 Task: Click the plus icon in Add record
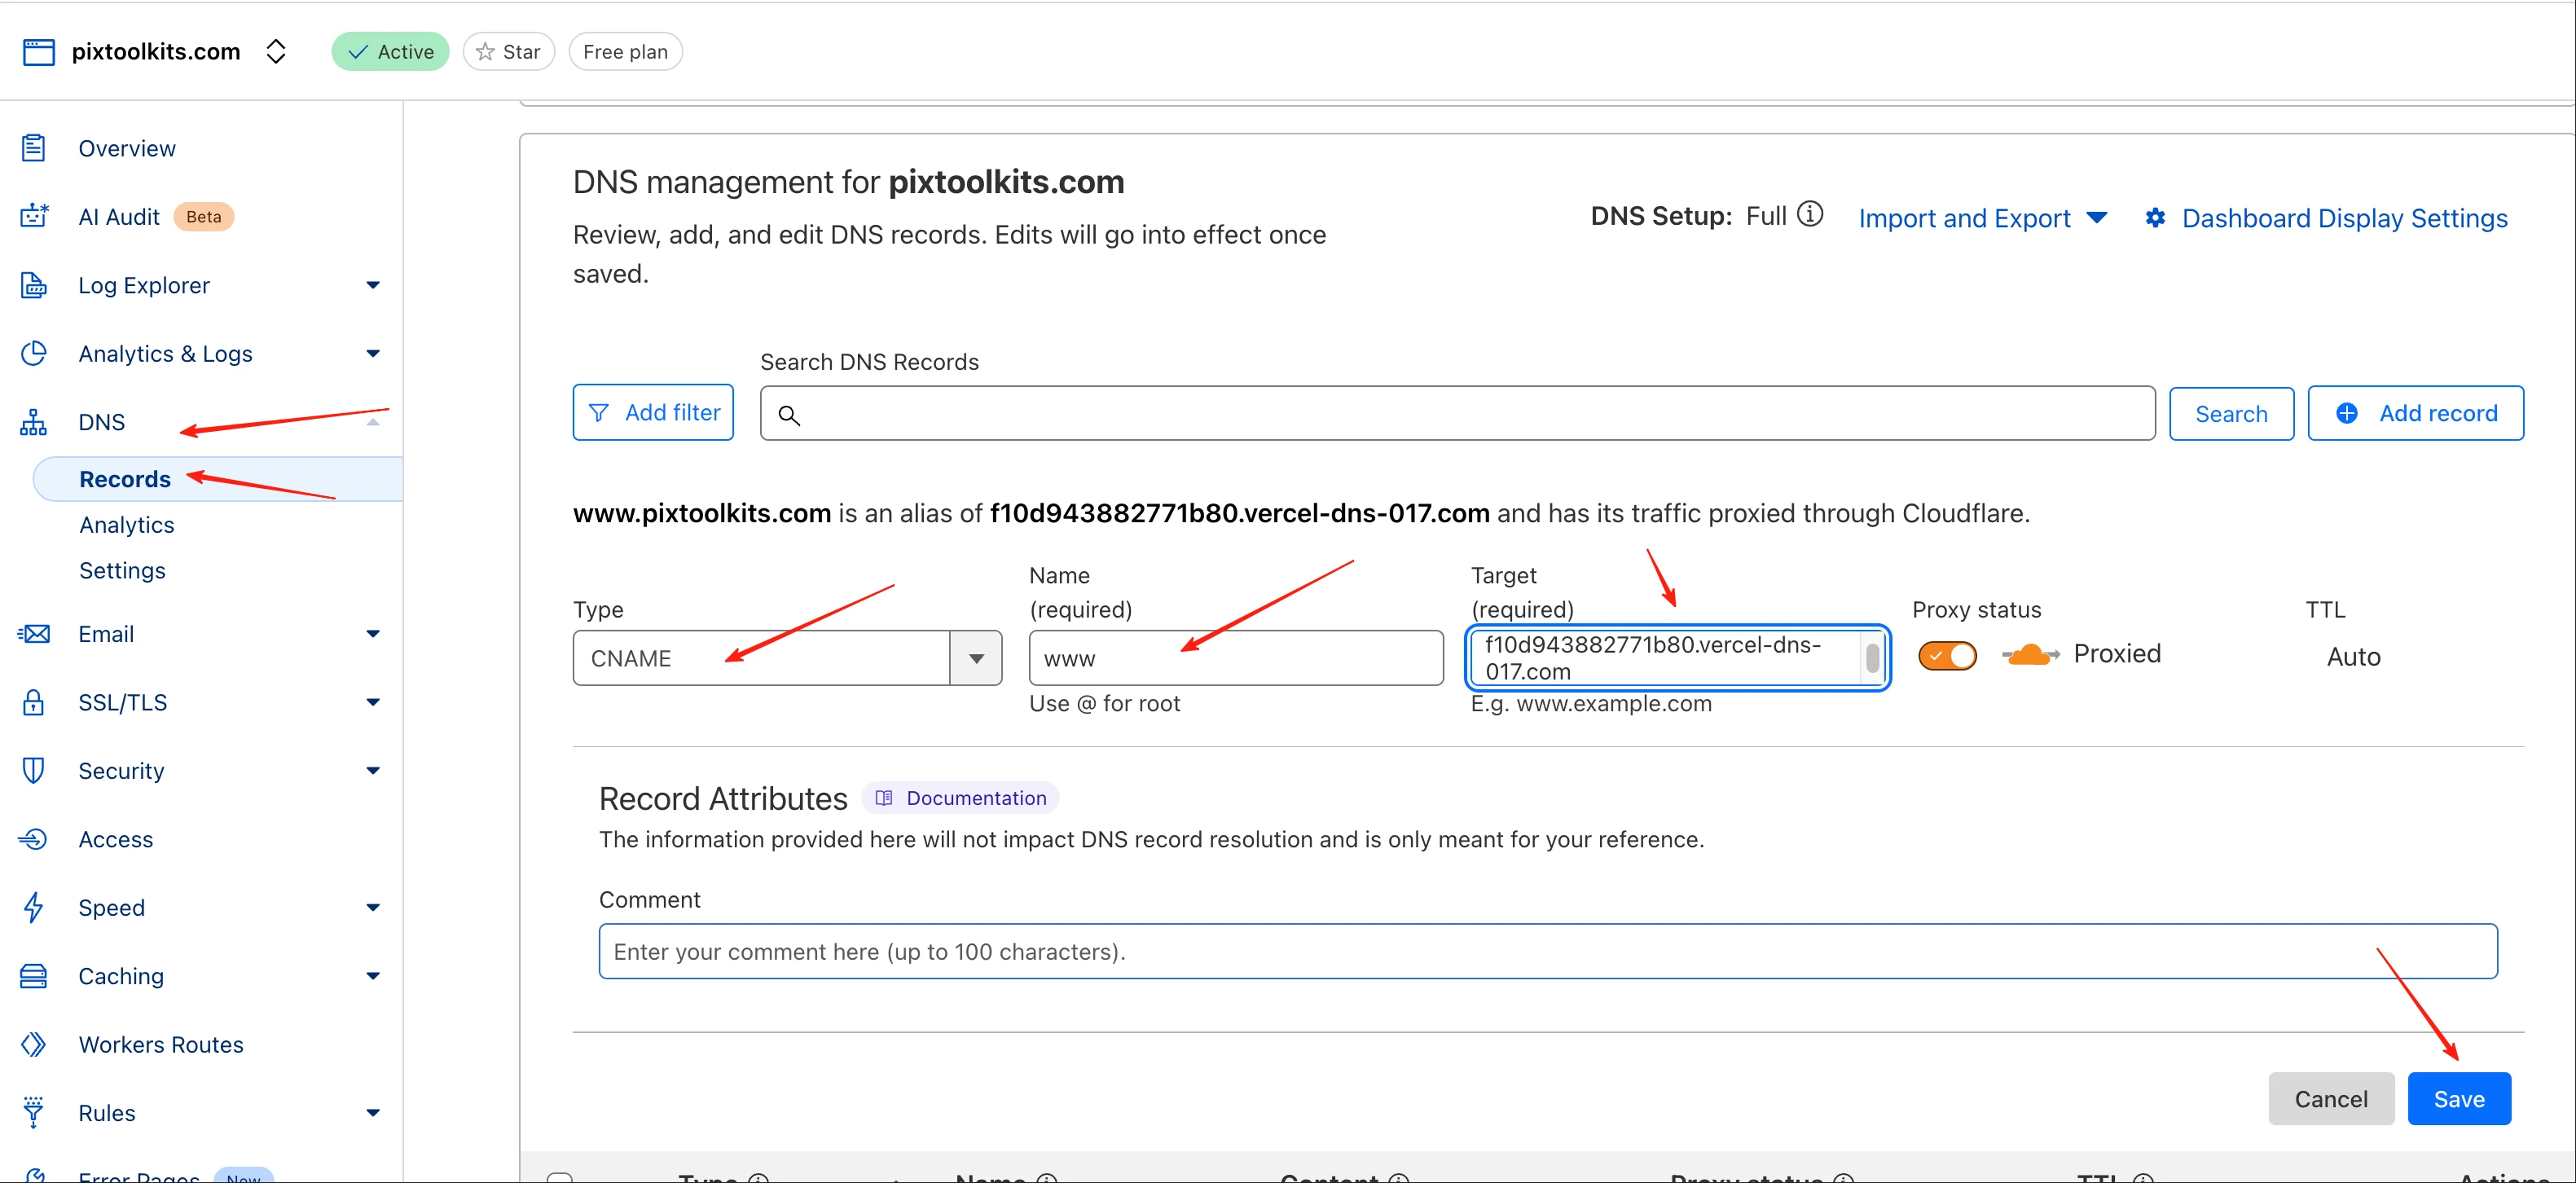click(x=2347, y=413)
